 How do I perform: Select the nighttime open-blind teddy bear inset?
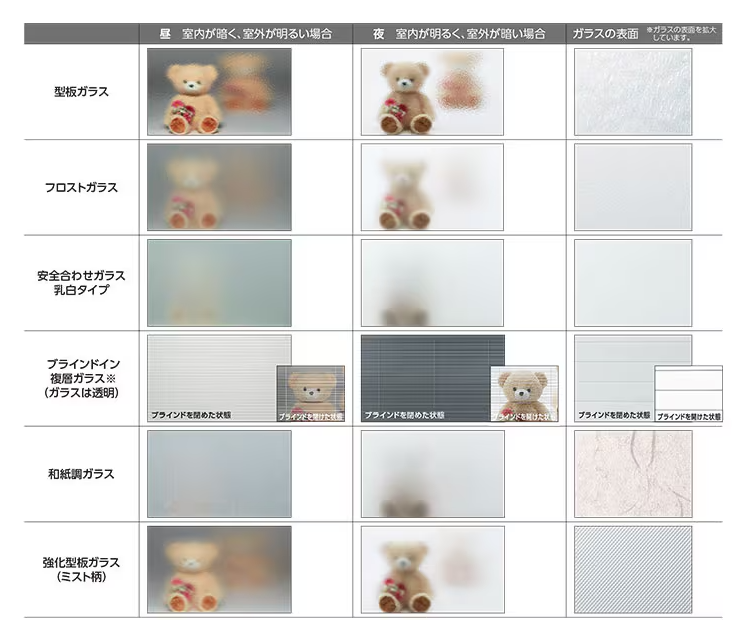[524, 393]
